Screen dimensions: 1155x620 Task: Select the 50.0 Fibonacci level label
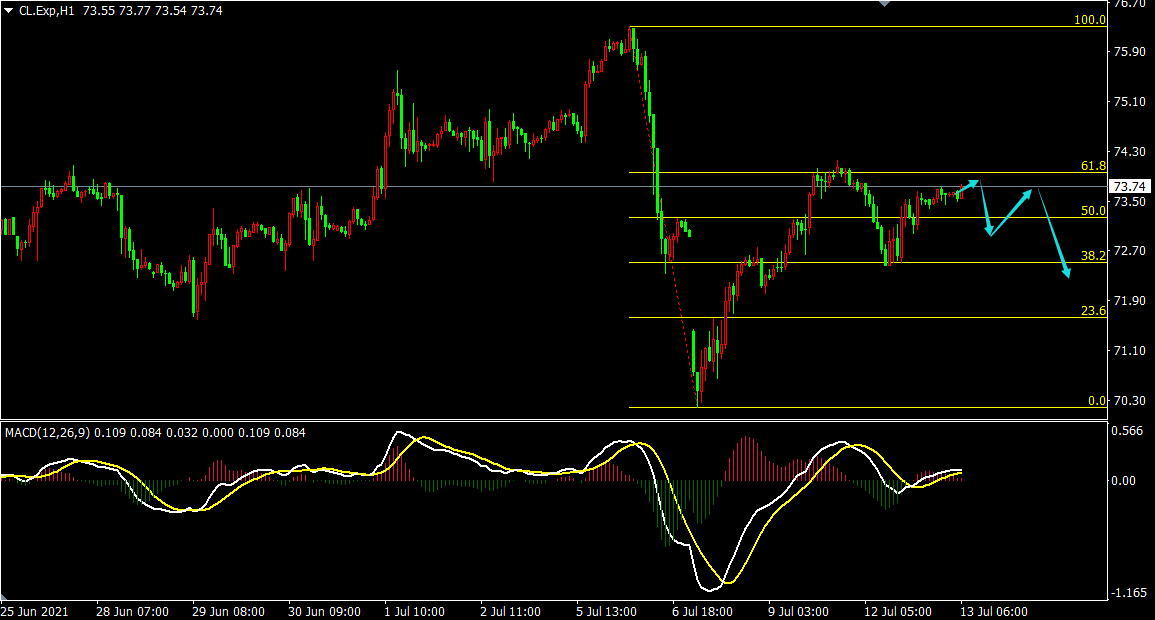(1093, 211)
